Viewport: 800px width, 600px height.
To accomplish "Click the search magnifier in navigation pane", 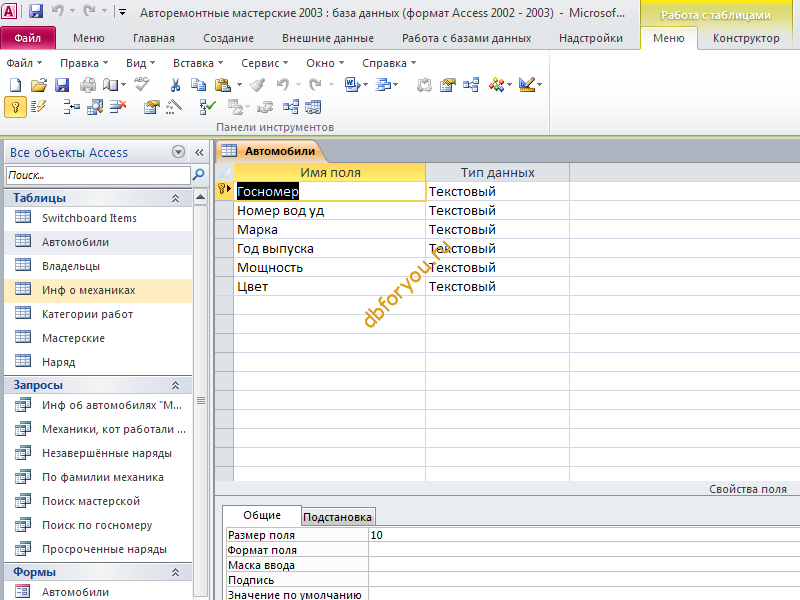I will click(198, 175).
